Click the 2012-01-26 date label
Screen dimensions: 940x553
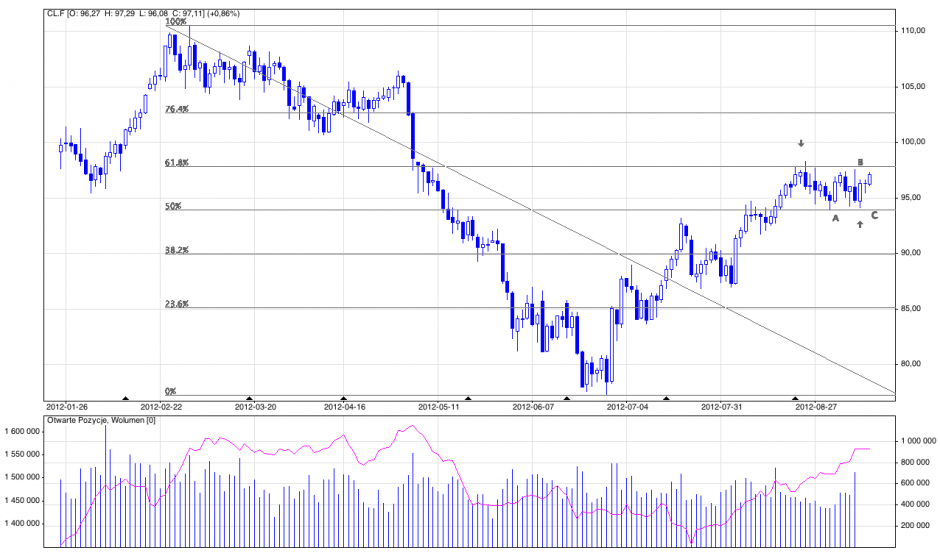[68, 408]
